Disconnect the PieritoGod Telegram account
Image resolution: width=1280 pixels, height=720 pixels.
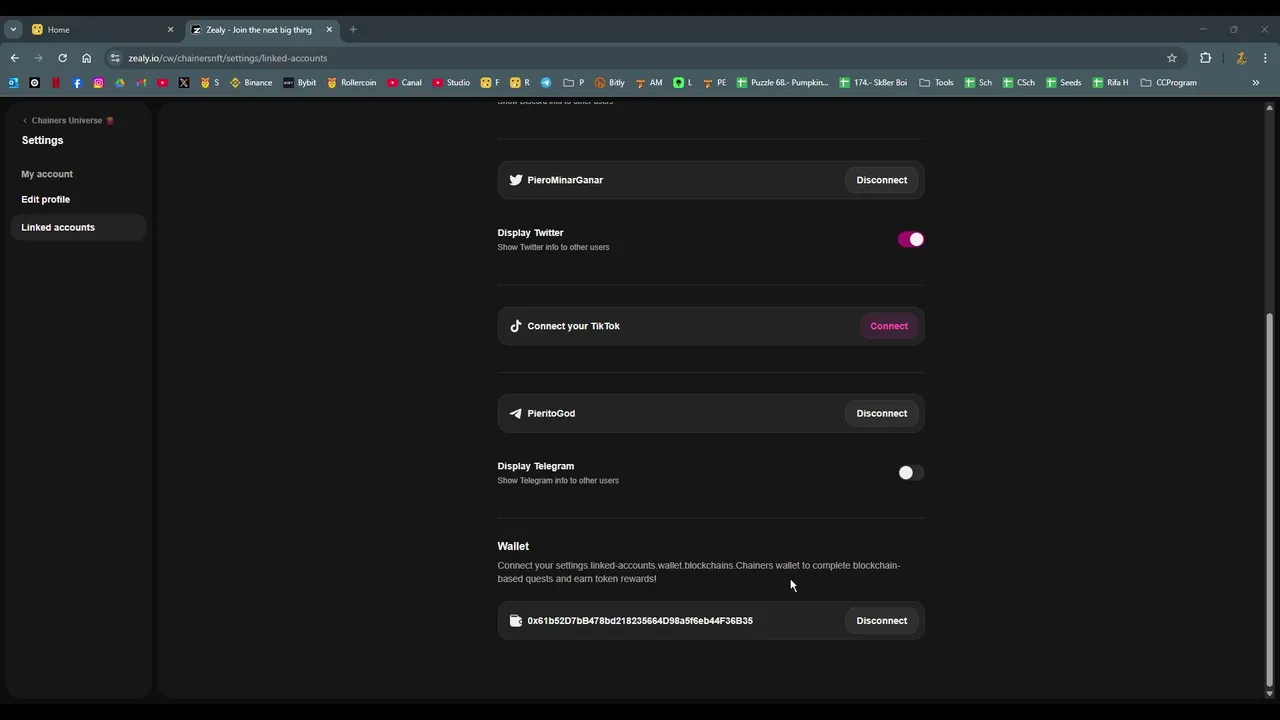[x=881, y=413]
